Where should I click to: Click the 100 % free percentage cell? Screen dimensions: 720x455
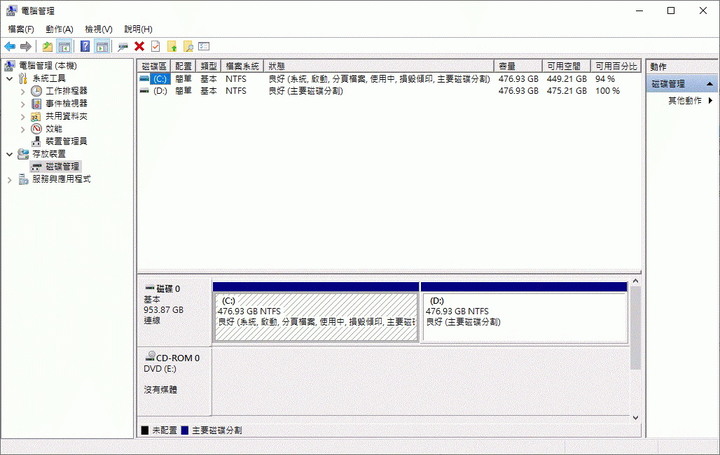[607, 91]
